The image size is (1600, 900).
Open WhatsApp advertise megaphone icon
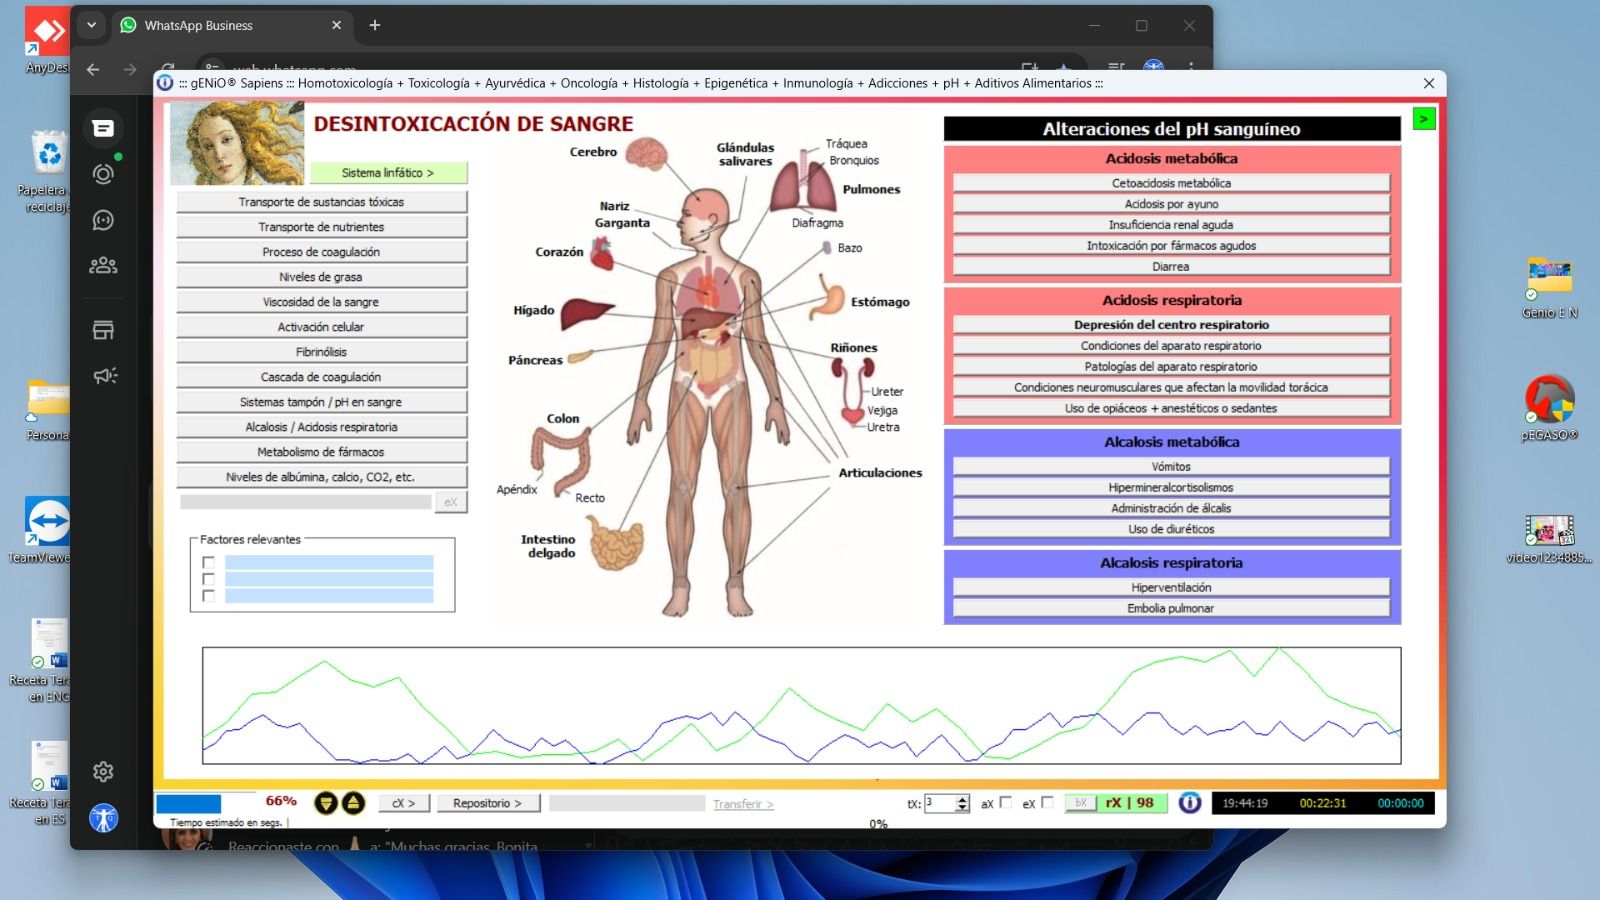click(104, 376)
